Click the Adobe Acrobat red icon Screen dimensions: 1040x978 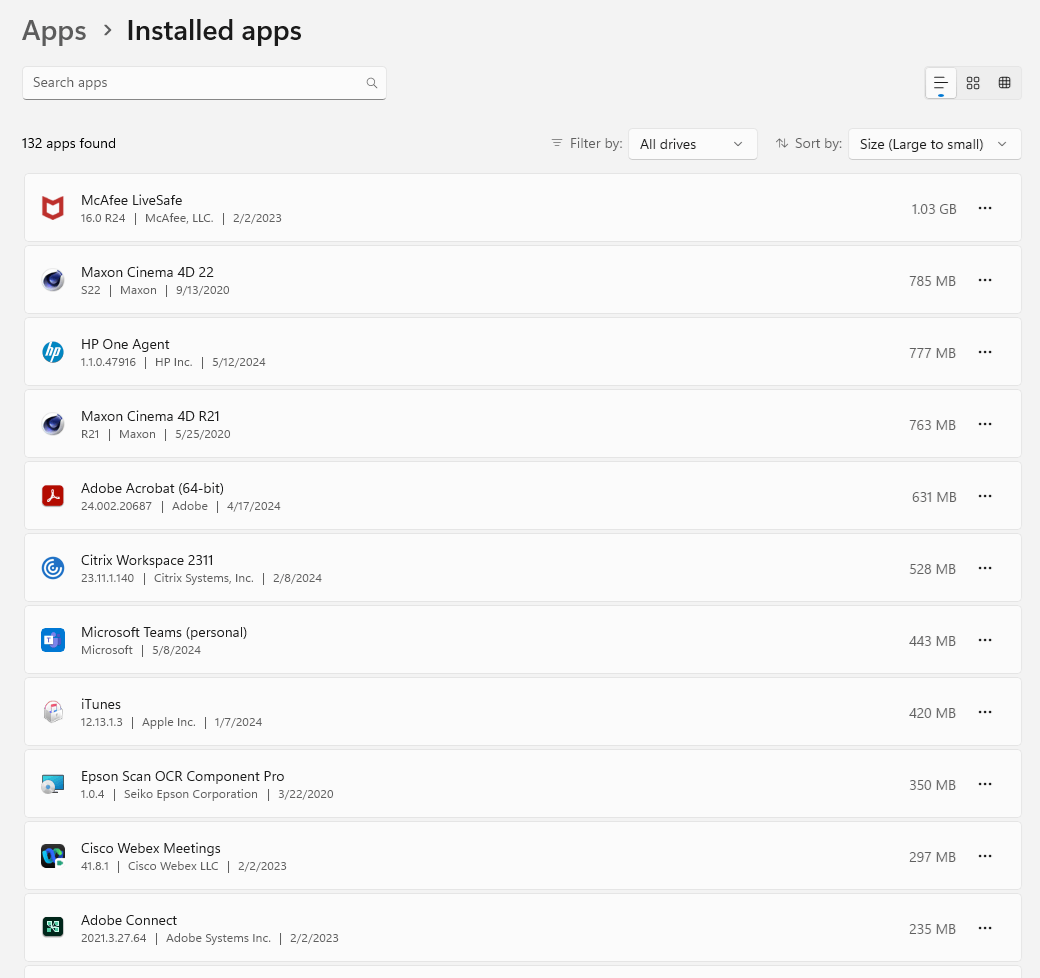pos(53,496)
